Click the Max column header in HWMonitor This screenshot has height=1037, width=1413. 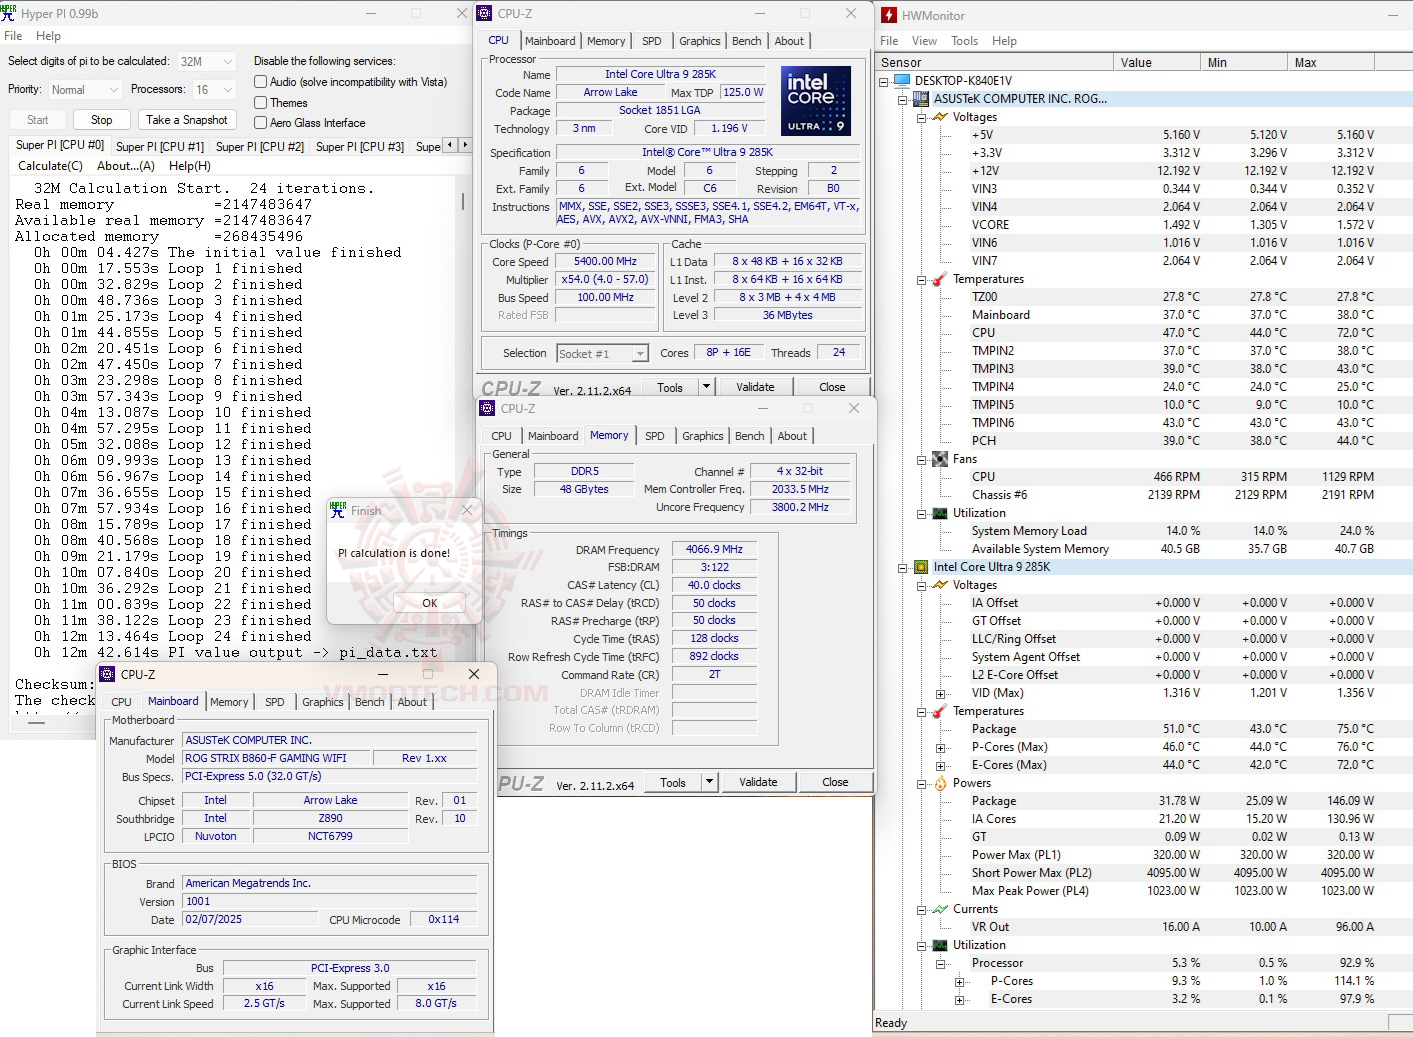coord(1331,62)
